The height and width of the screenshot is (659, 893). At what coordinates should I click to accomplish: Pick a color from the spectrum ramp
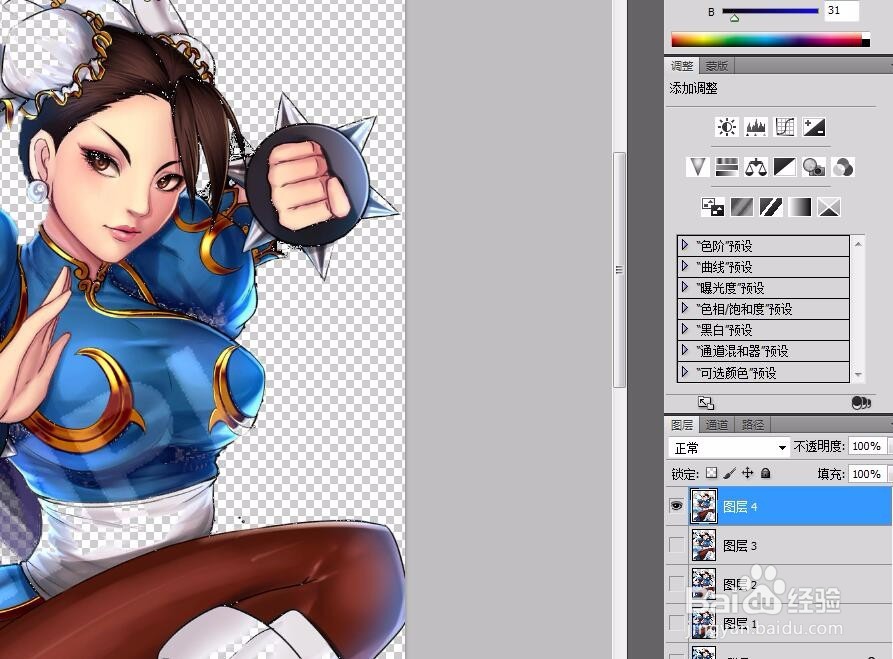pyautogui.click(x=766, y=40)
